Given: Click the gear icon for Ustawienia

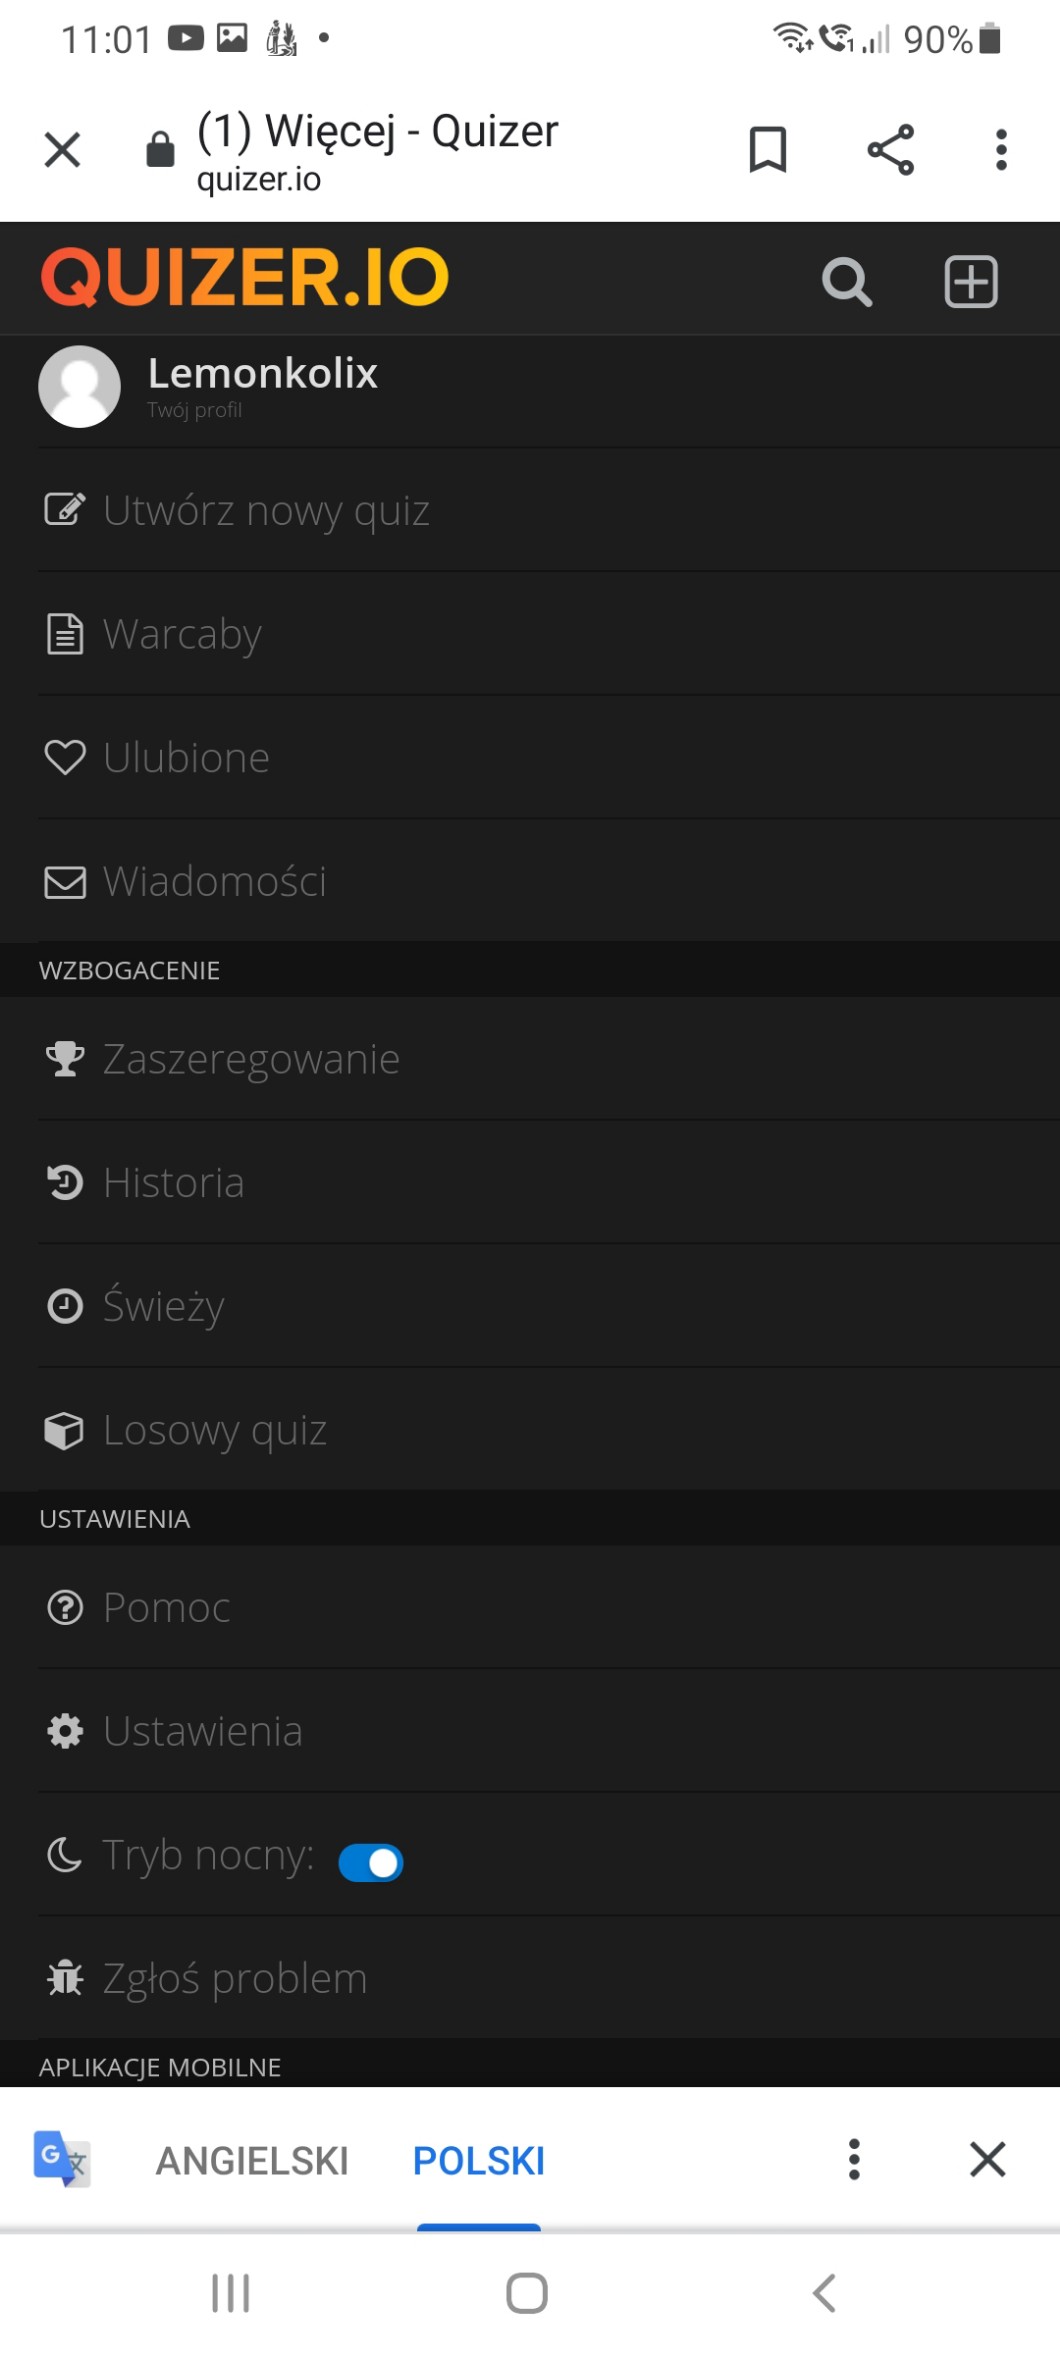Looking at the screenshot, I should 65,1731.
